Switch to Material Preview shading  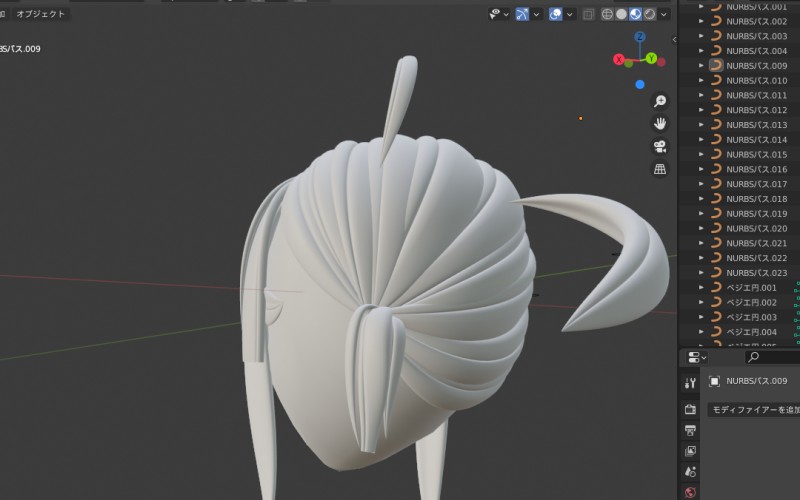click(635, 14)
